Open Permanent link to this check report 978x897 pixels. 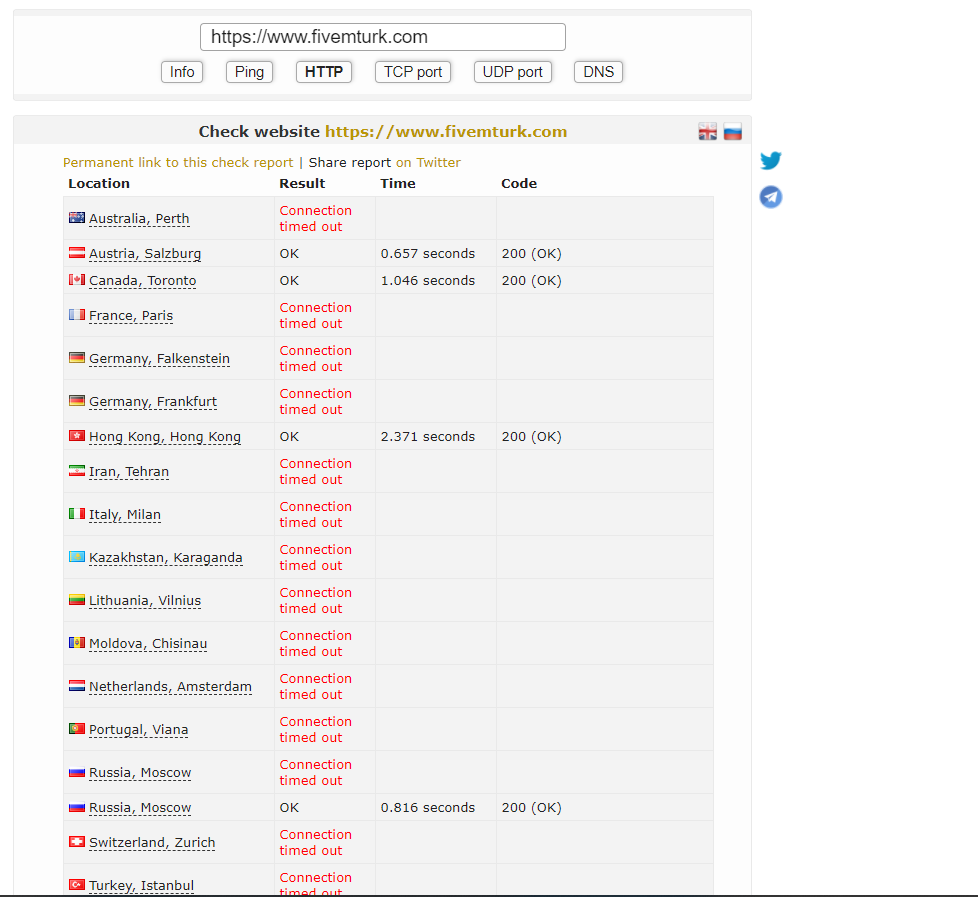coord(178,162)
